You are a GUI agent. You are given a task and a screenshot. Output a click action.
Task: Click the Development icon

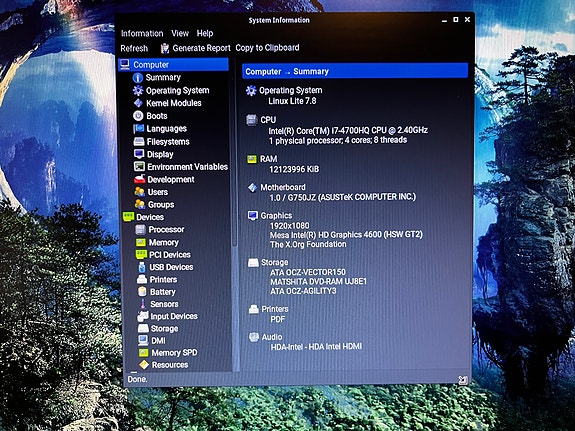pyautogui.click(x=139, y=179)
